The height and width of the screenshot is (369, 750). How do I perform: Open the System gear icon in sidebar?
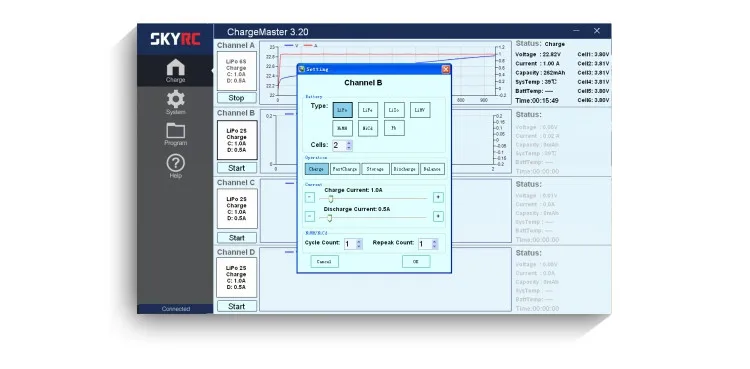pyautogui.click(x=176, y=99)
